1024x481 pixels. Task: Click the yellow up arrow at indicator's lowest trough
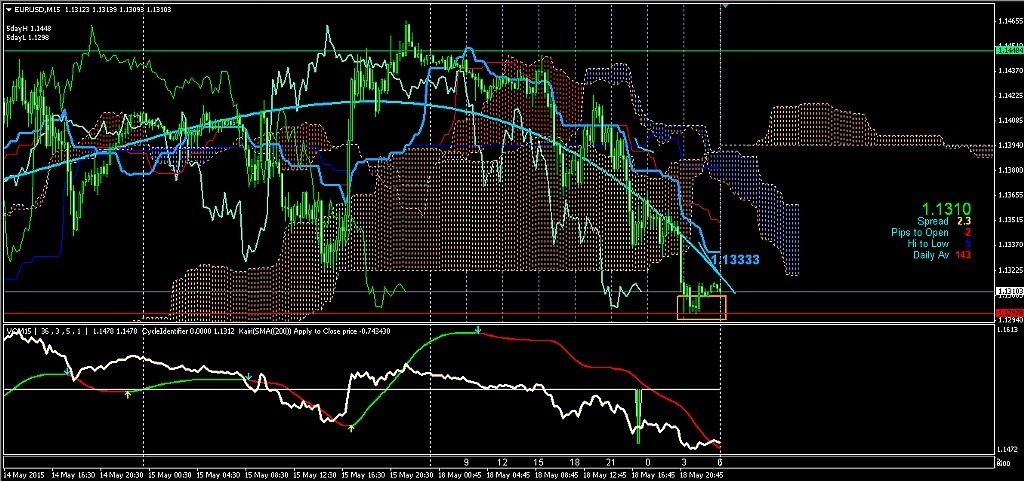(x=351, y=428)
